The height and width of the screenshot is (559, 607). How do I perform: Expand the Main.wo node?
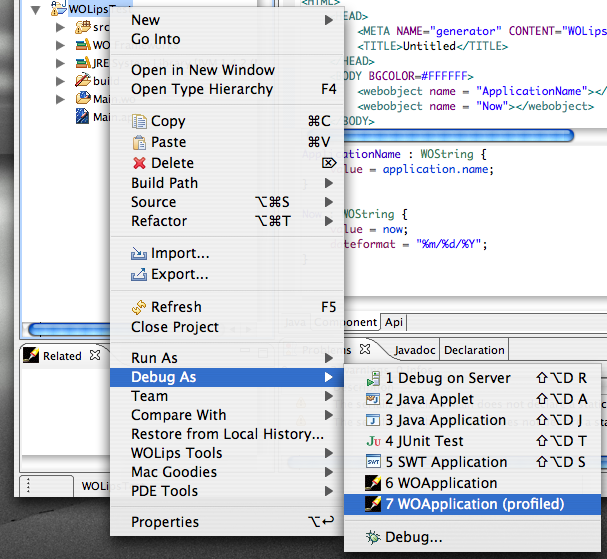point(60,99)
